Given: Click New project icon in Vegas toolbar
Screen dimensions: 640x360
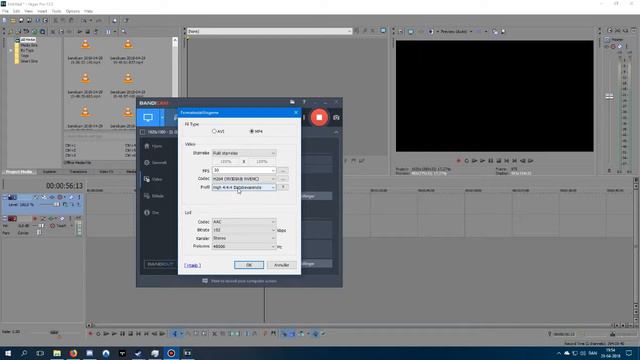Looking at the screenshot, I should coord(5,20).
